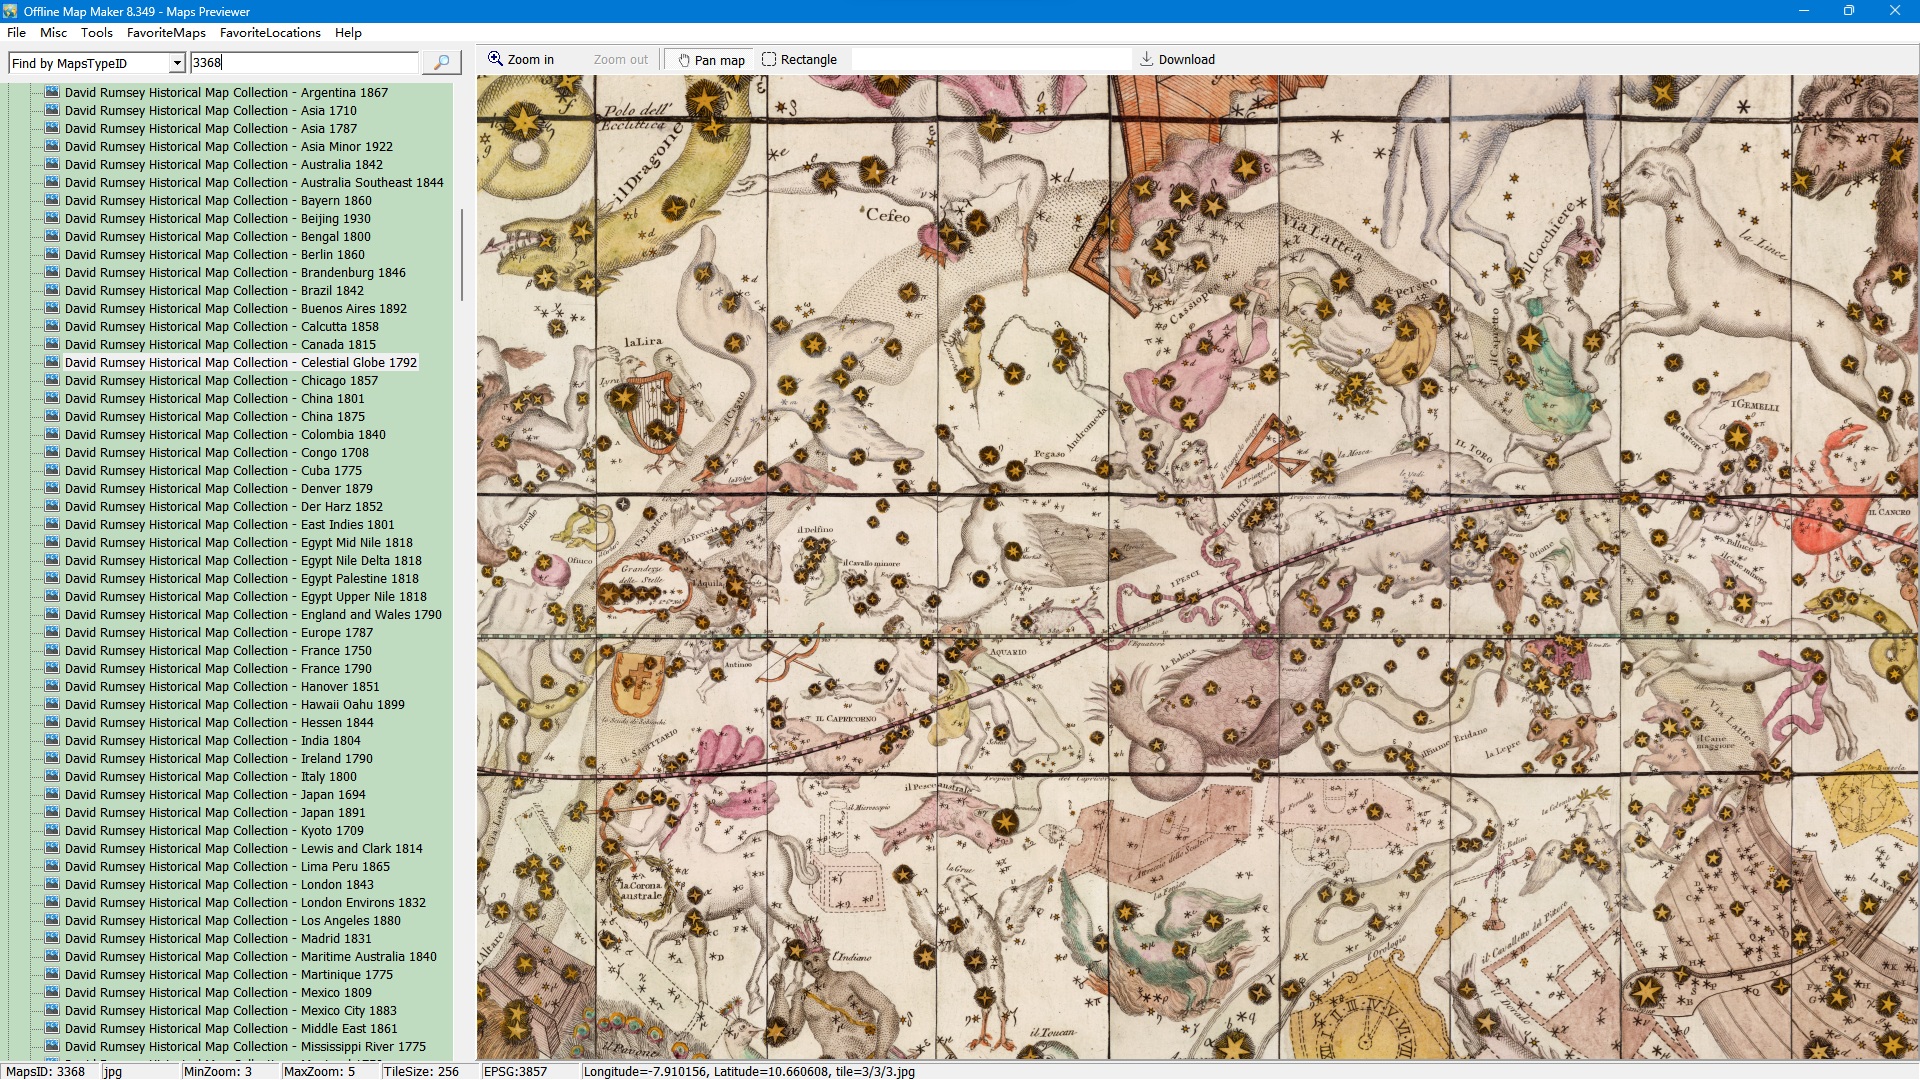Click map icon beside London 1843
This screenshot has width=1920, height=1080.
52,884
